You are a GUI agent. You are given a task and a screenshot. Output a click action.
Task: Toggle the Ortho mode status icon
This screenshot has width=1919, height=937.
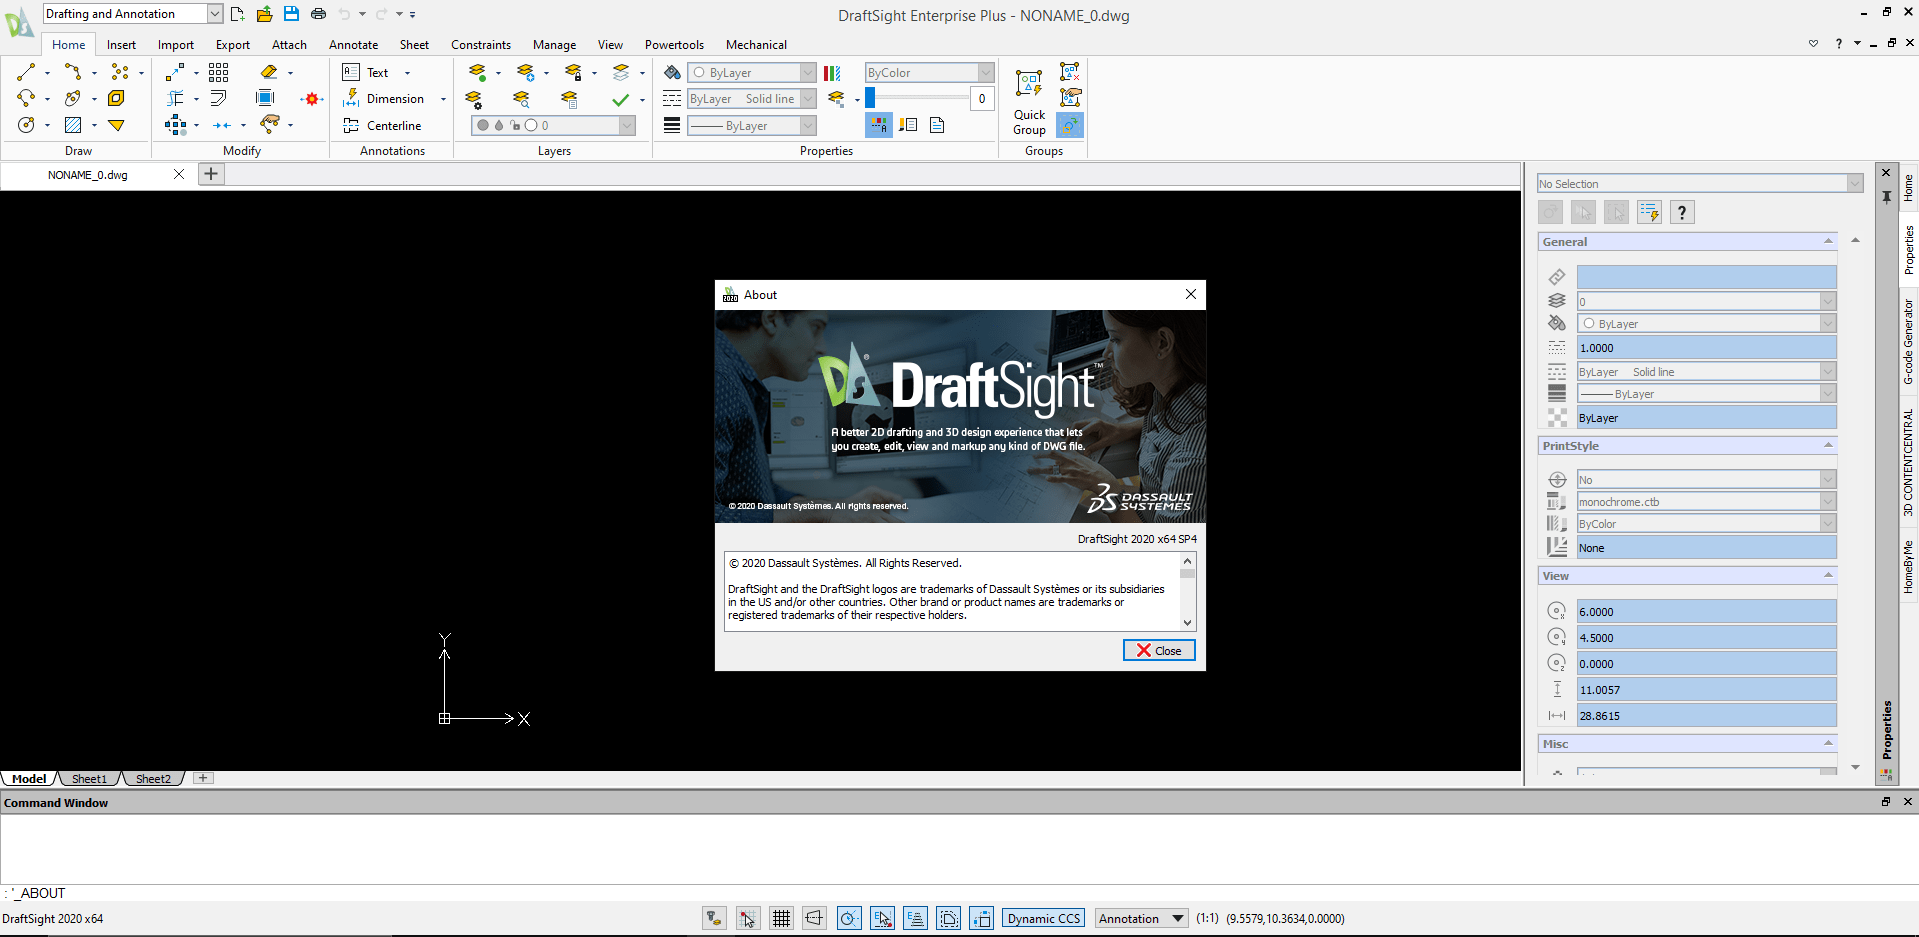(815, 918)
